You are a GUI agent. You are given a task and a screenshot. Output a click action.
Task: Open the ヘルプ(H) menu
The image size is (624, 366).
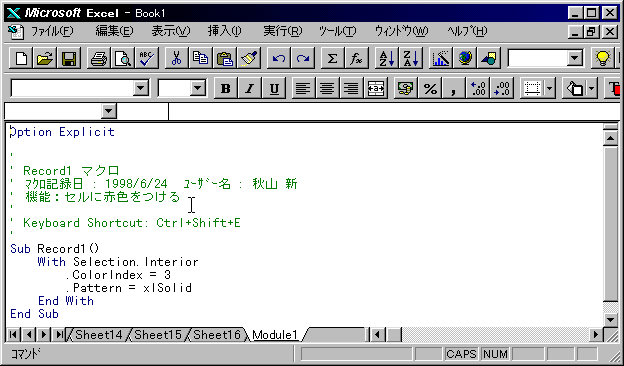coord(467,31)
